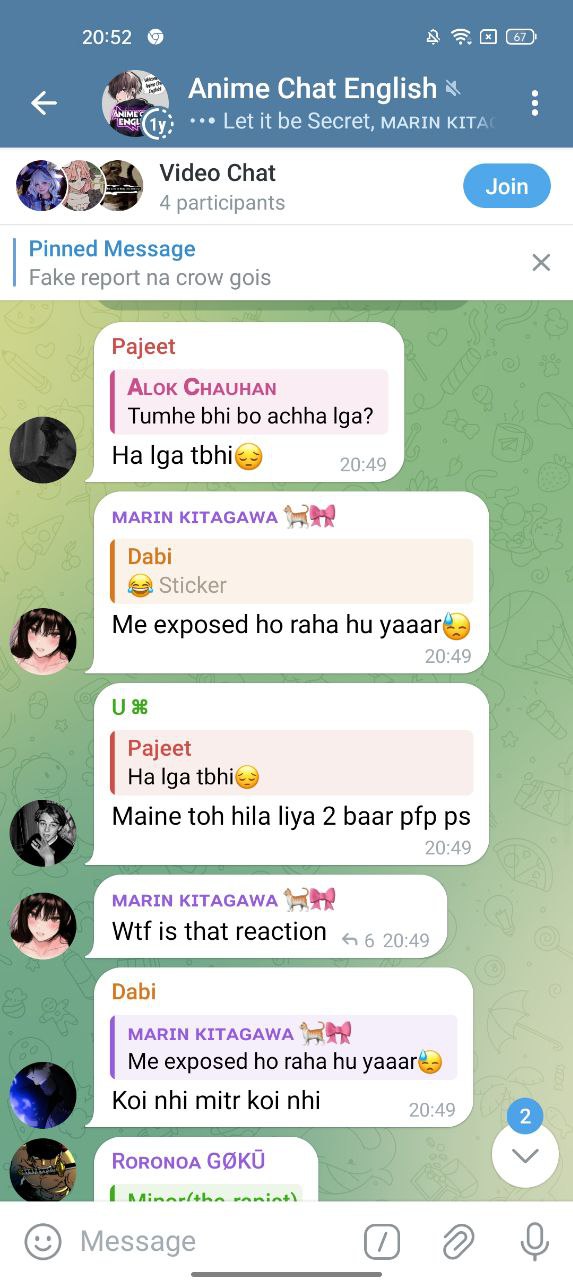Viewport: 573px width, 1280px height.
Task: Join the video chat
Action: click(507, 186)
